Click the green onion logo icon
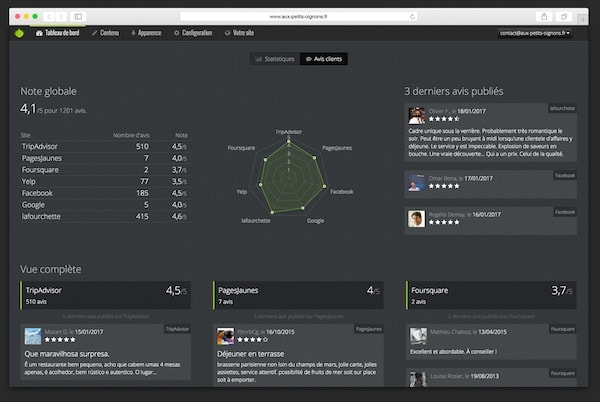 click(x=19, y=34)
